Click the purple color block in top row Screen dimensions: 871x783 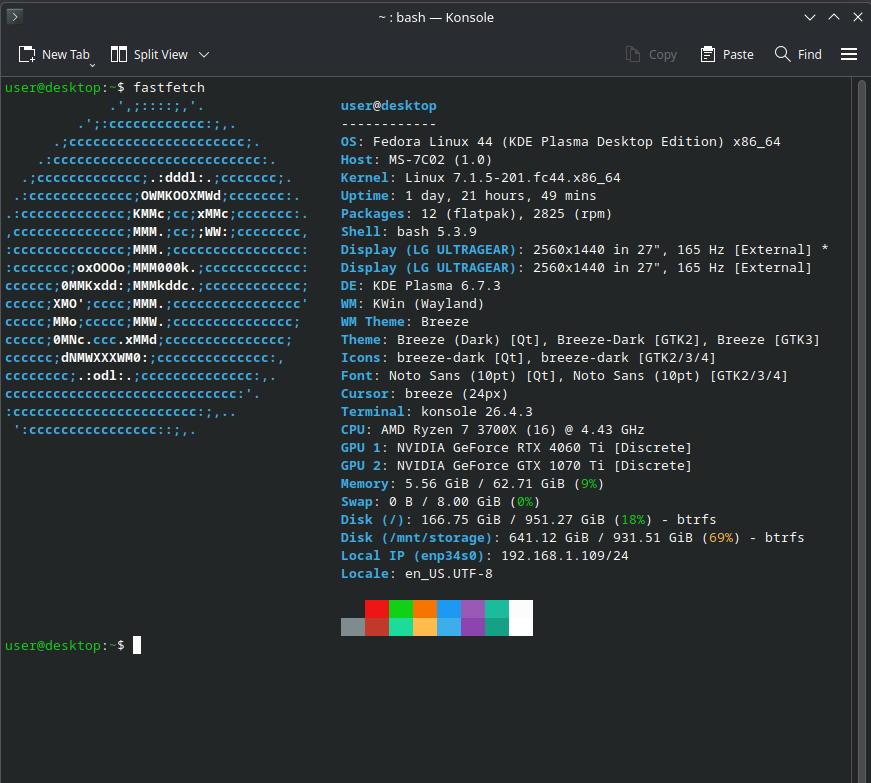[x=473, y=609]
